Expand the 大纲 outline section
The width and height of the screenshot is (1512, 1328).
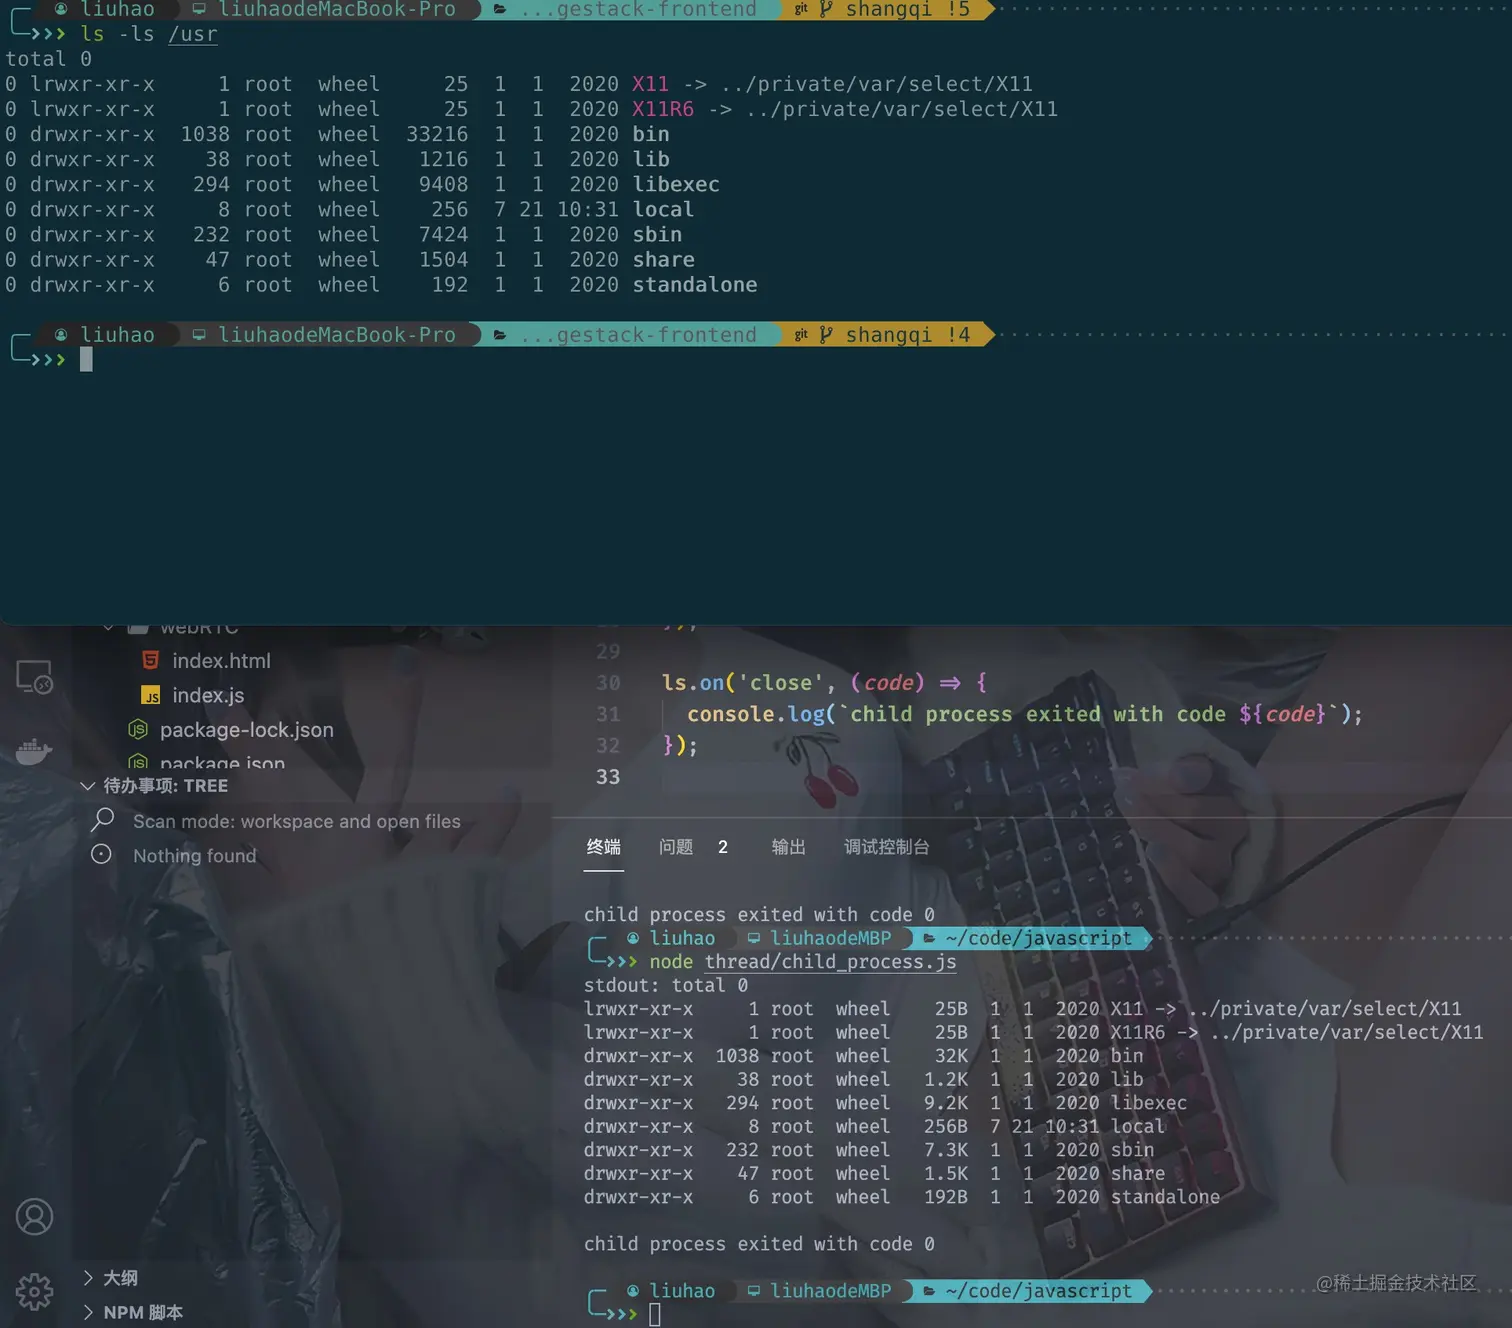point(111,1278)
